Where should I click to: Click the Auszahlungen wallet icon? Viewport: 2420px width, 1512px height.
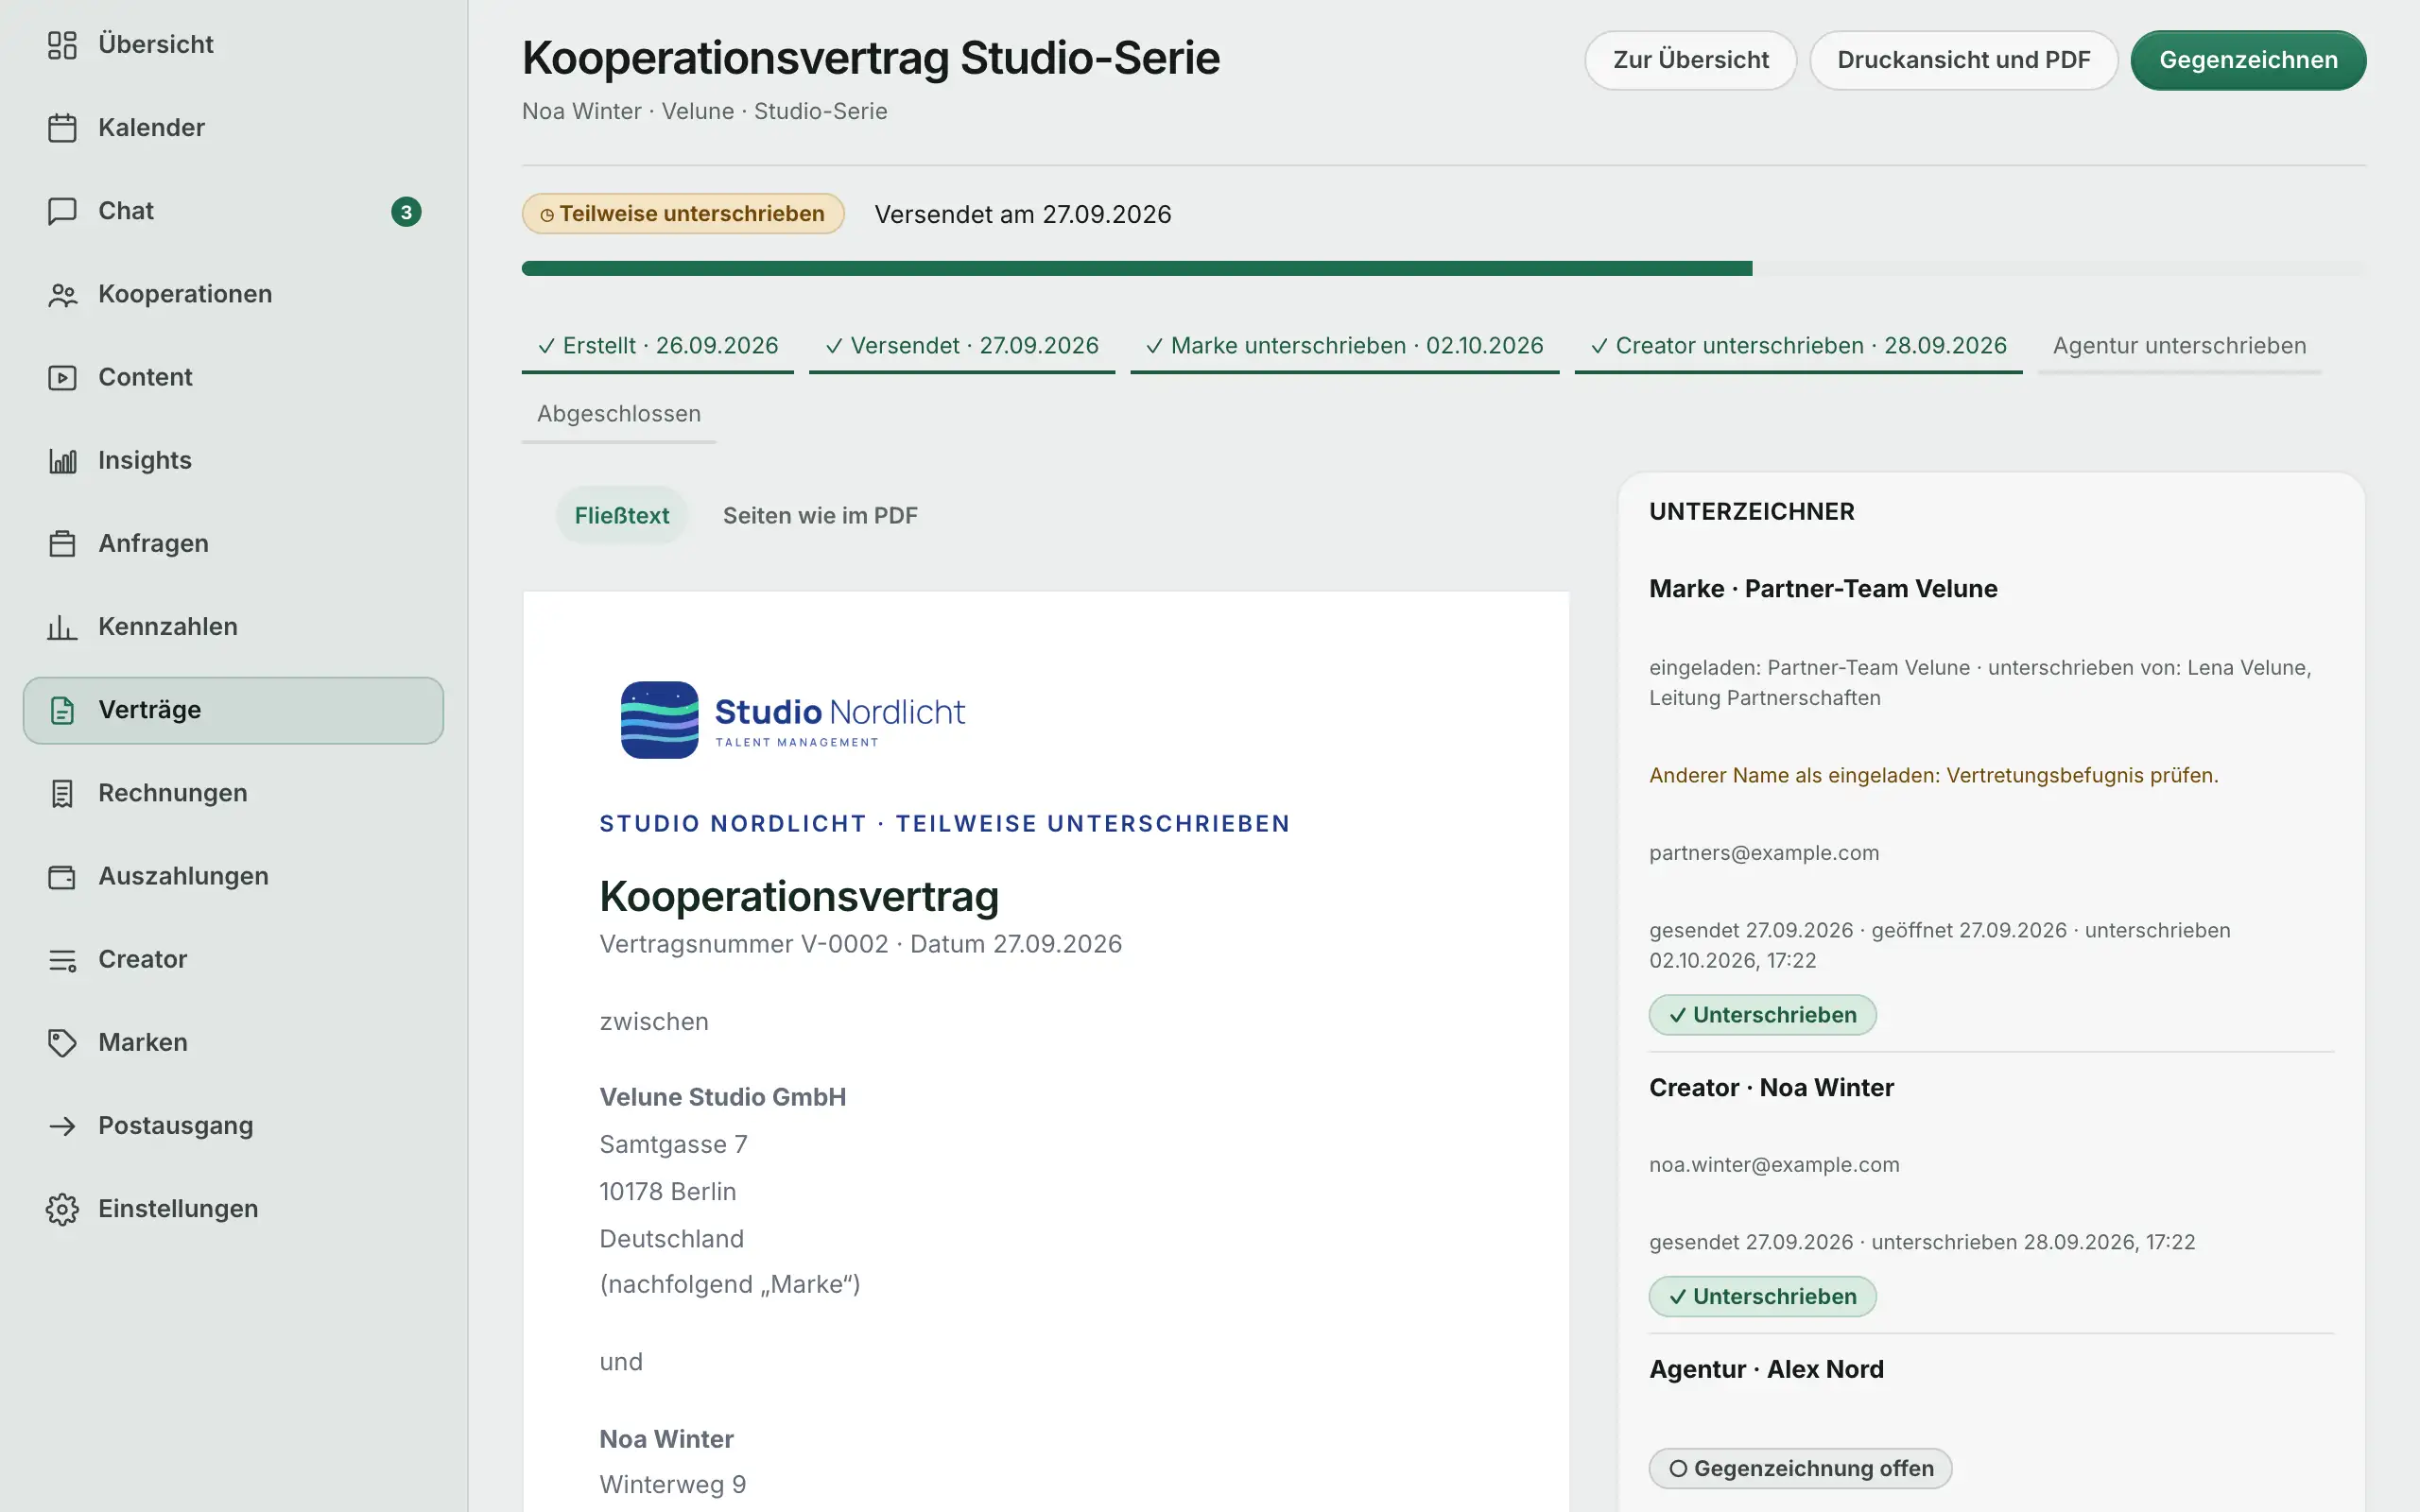click(x=62, y=876)
